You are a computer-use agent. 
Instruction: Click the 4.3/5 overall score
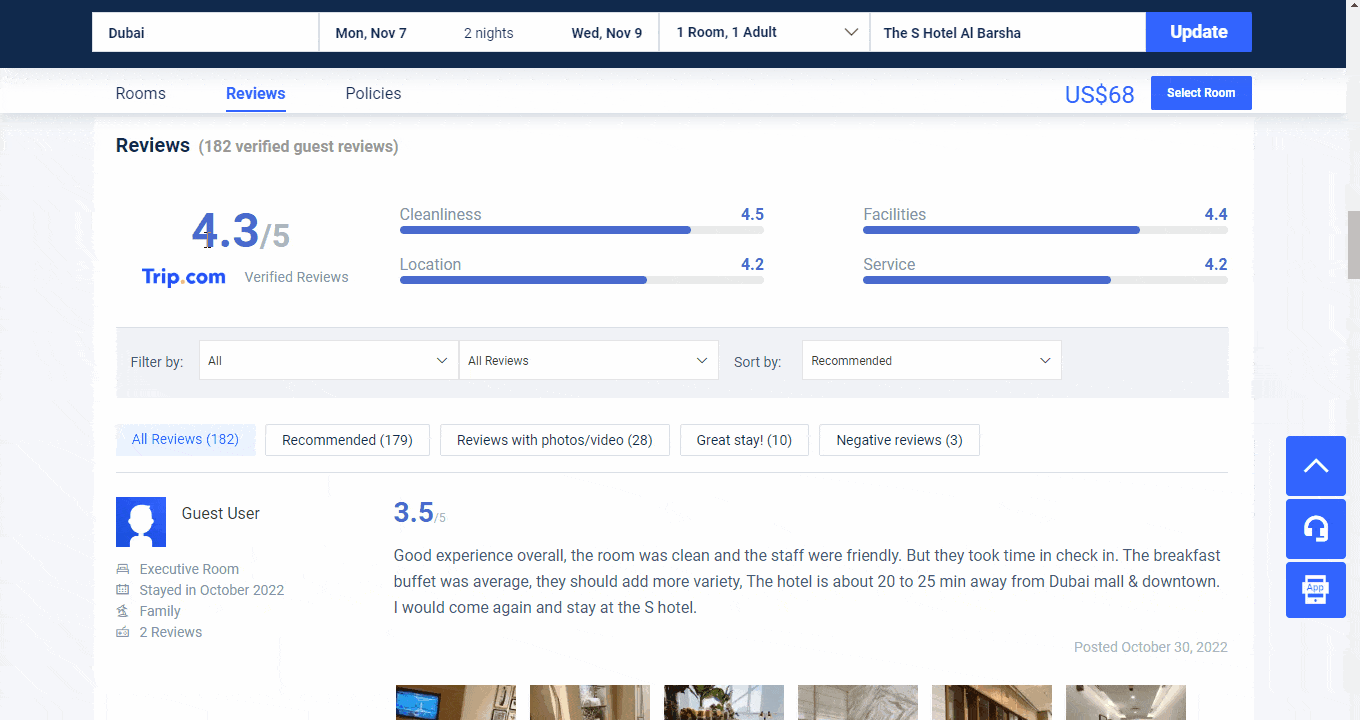click(241, 233)
